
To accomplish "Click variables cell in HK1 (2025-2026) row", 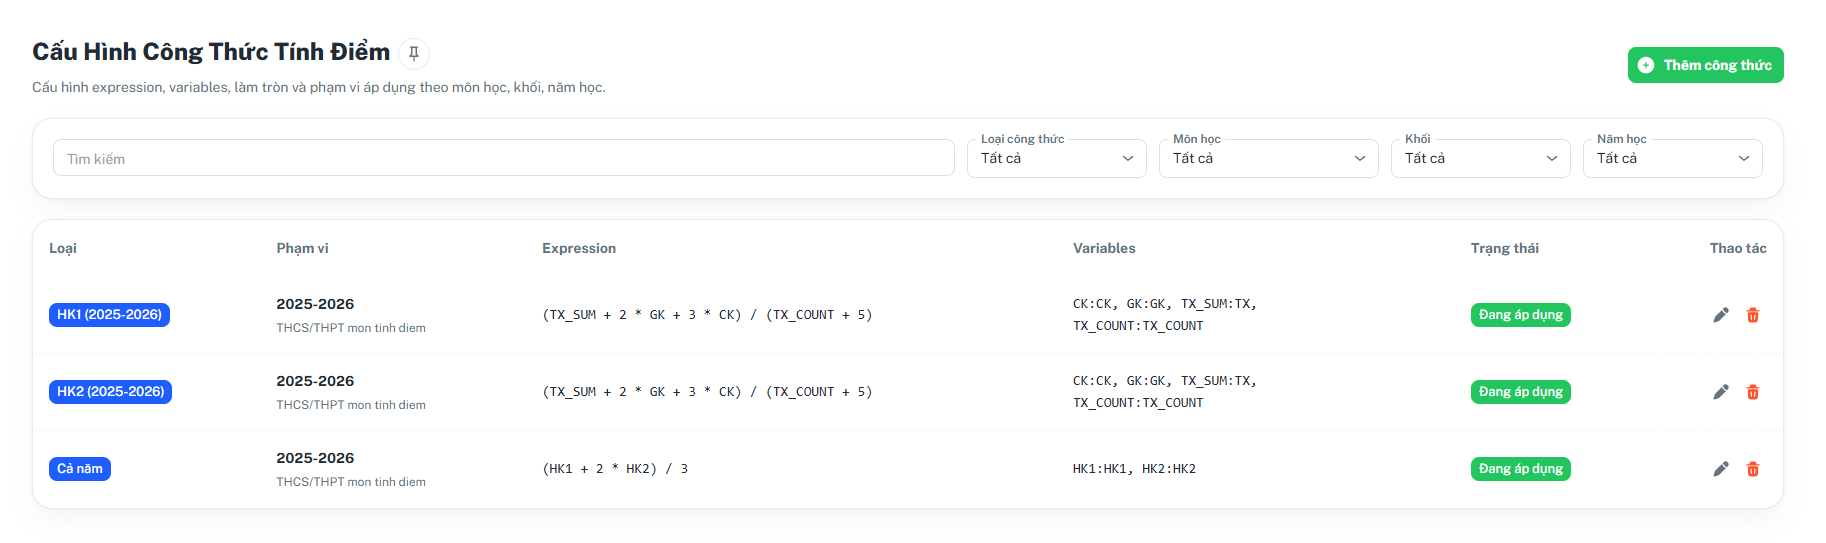I will (1165, 315).
